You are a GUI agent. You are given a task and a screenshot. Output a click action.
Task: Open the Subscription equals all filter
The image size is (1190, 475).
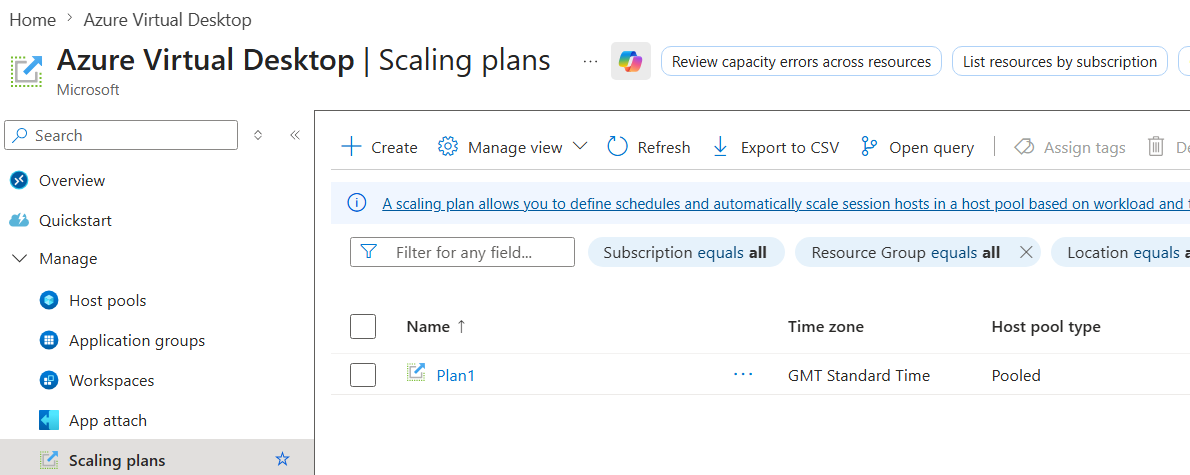tap(686, 252)
